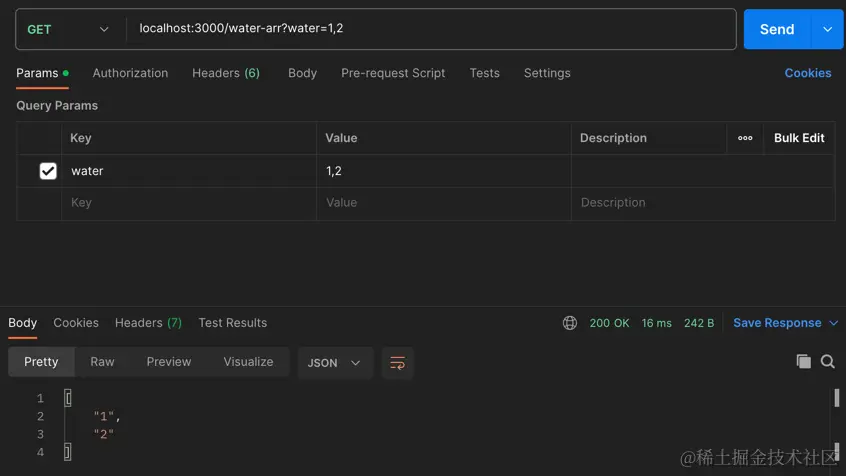Open search in the response body
The width and height of the screenshot is (846, 476).
828,362
